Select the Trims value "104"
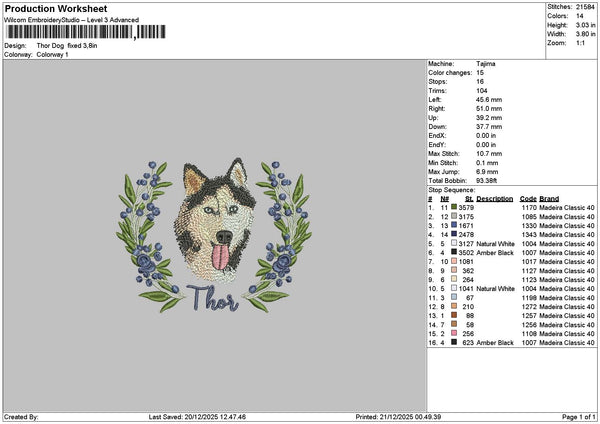 482,91
